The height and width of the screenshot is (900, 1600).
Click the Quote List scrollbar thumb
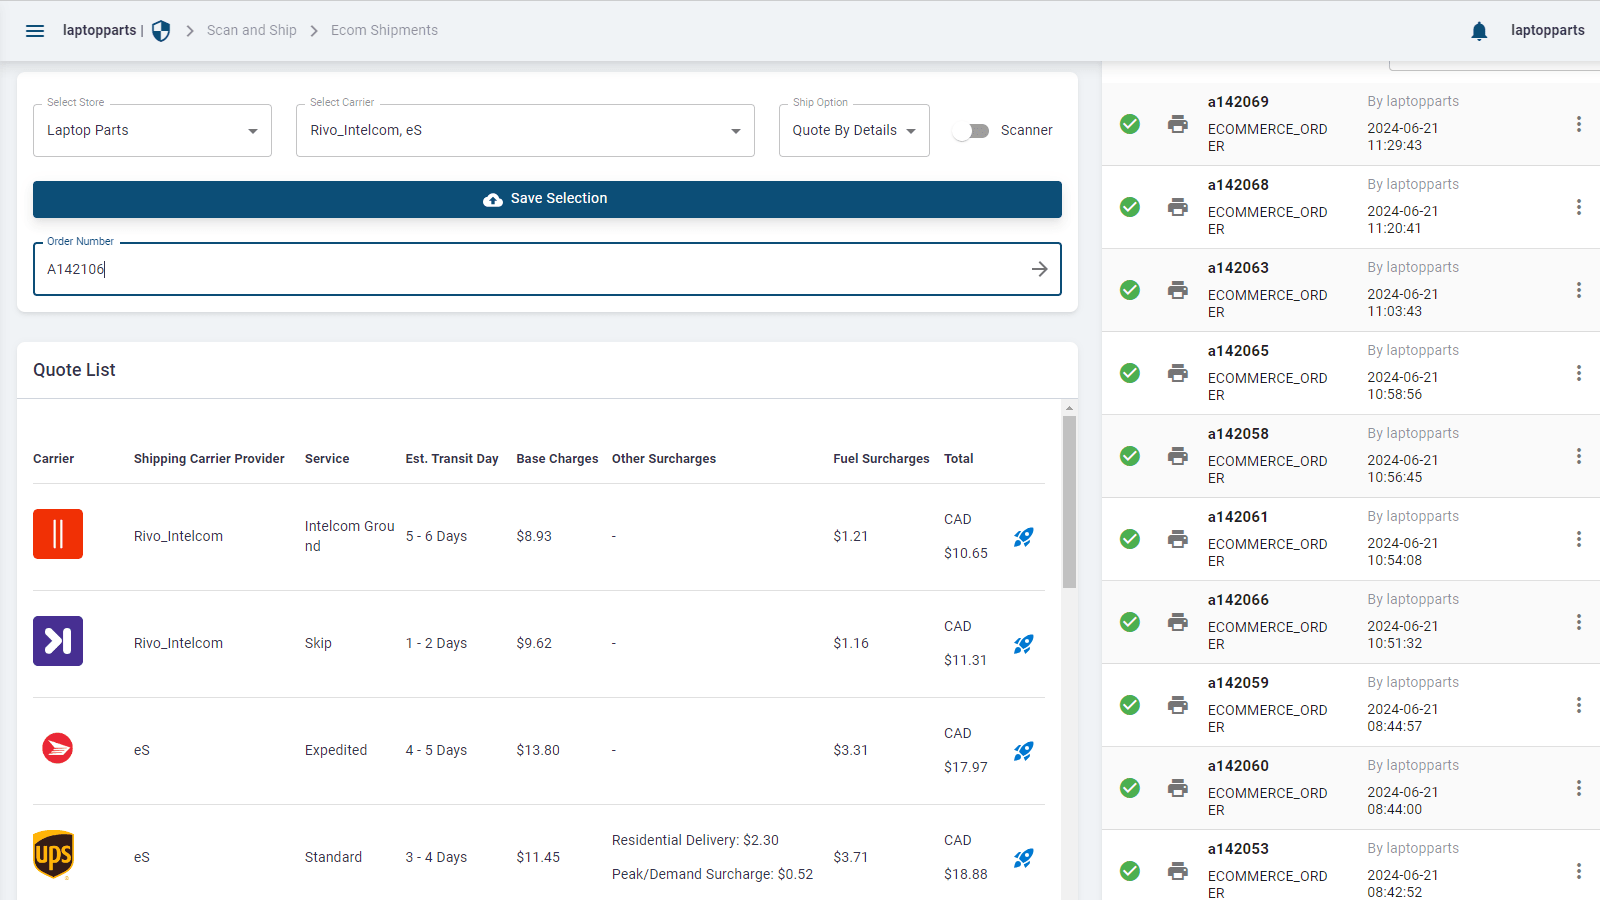coord(1069,502)
